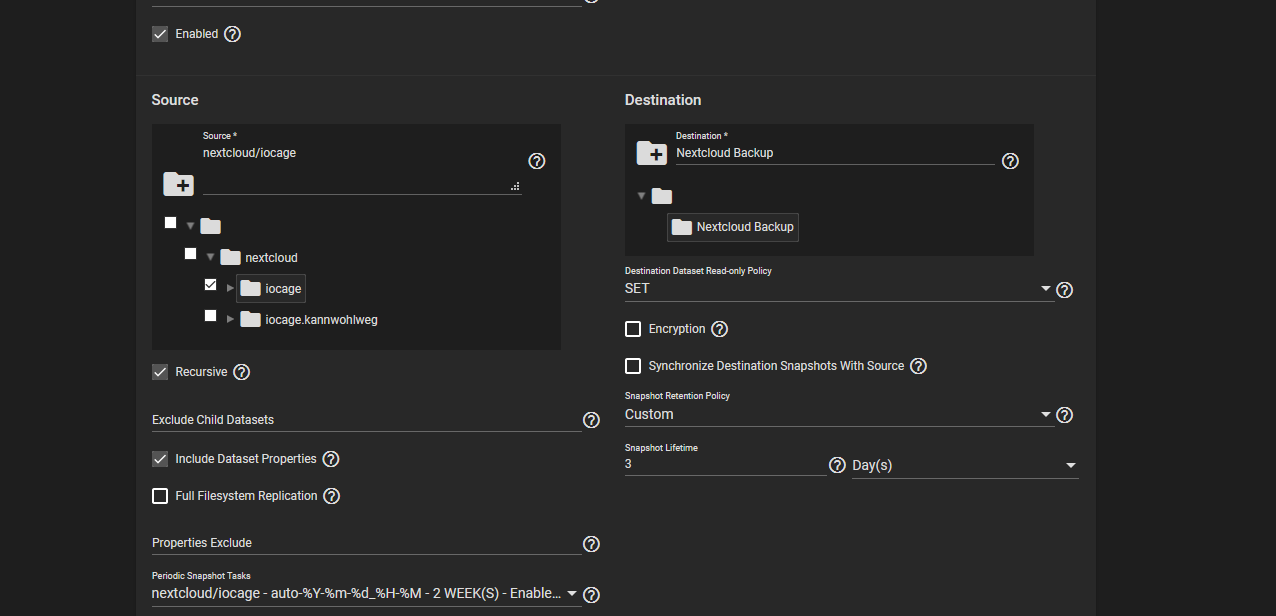Image resolution: width=1276 pixels, height=616 pixels.
Task: Enable the Encryption checkbox
Action: tap(633, 329)
